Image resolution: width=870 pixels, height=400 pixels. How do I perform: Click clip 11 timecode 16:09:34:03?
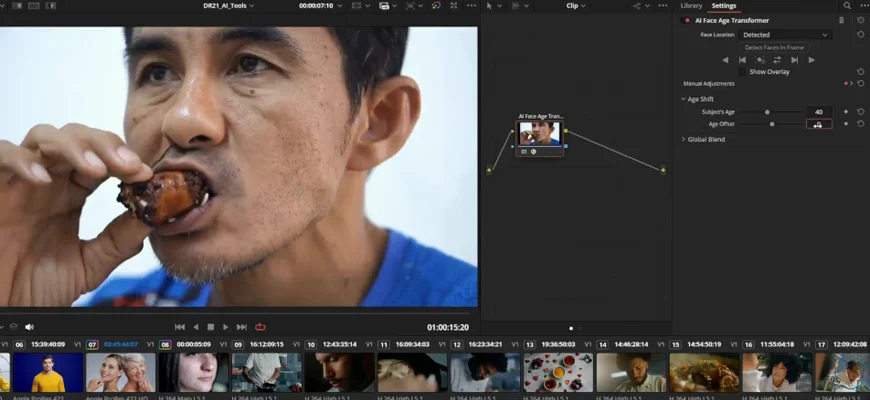pos(413,345)
